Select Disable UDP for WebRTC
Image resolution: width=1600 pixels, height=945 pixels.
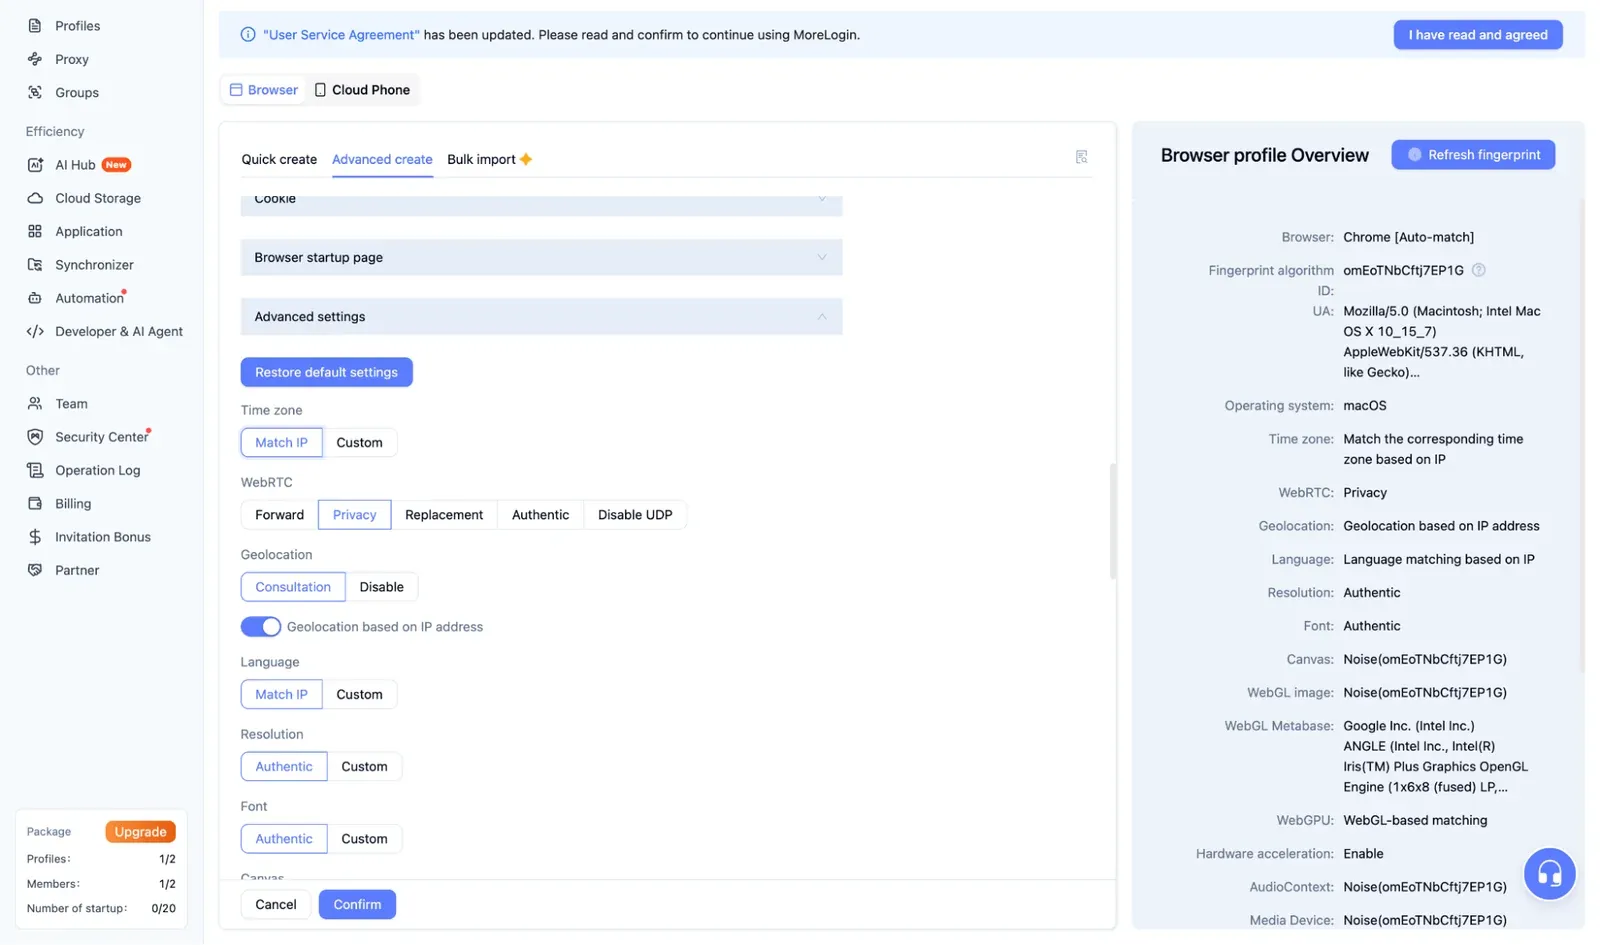(635, 515)
